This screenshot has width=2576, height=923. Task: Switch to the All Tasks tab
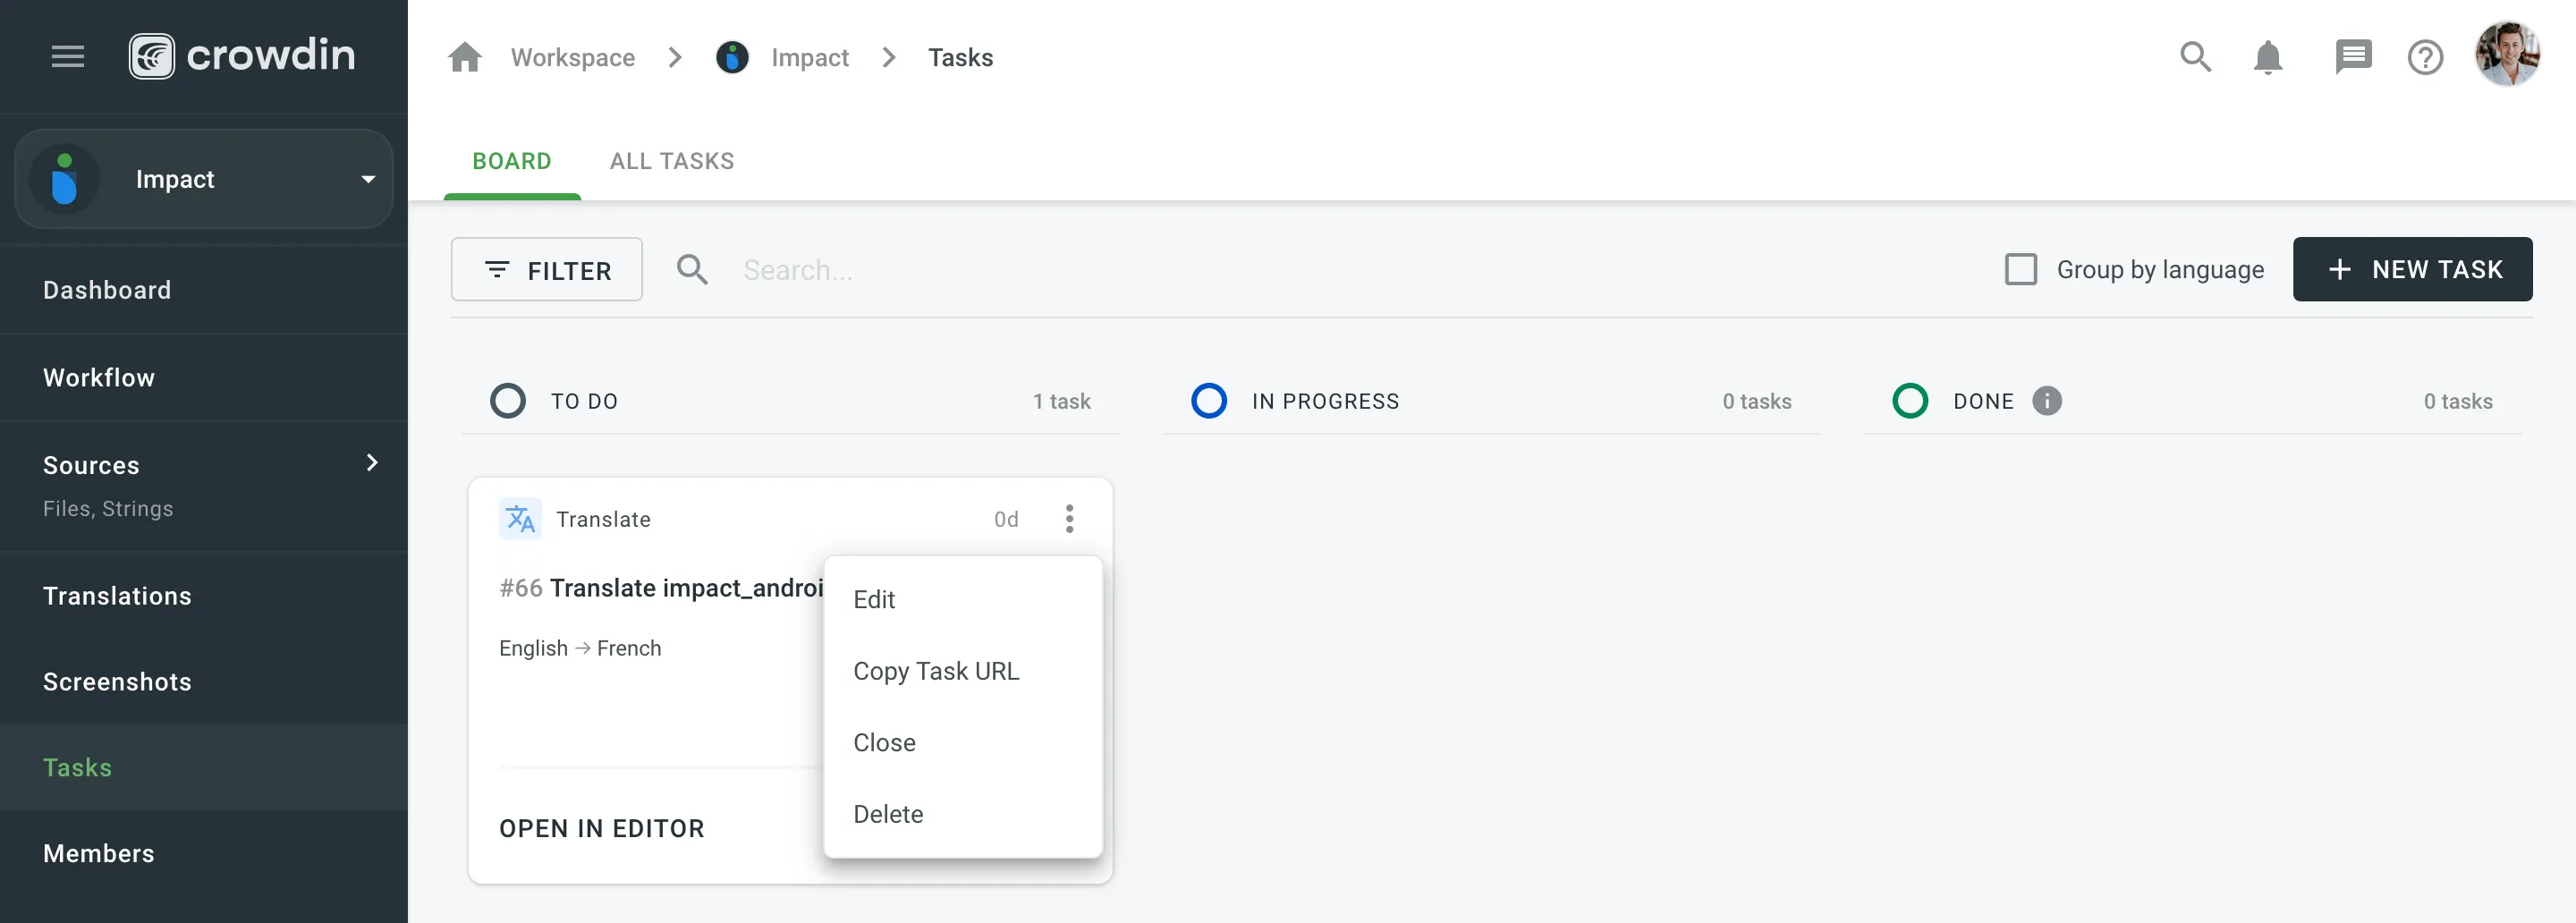672,161
